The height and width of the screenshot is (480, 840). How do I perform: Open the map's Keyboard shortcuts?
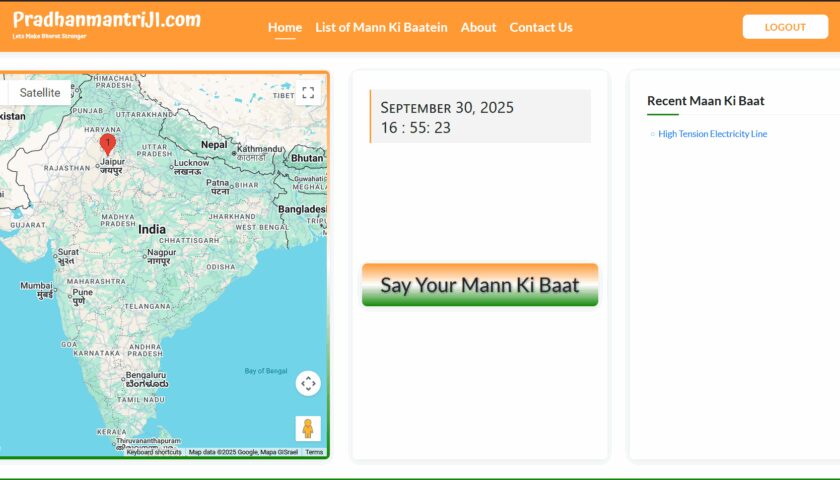(154, 452)
